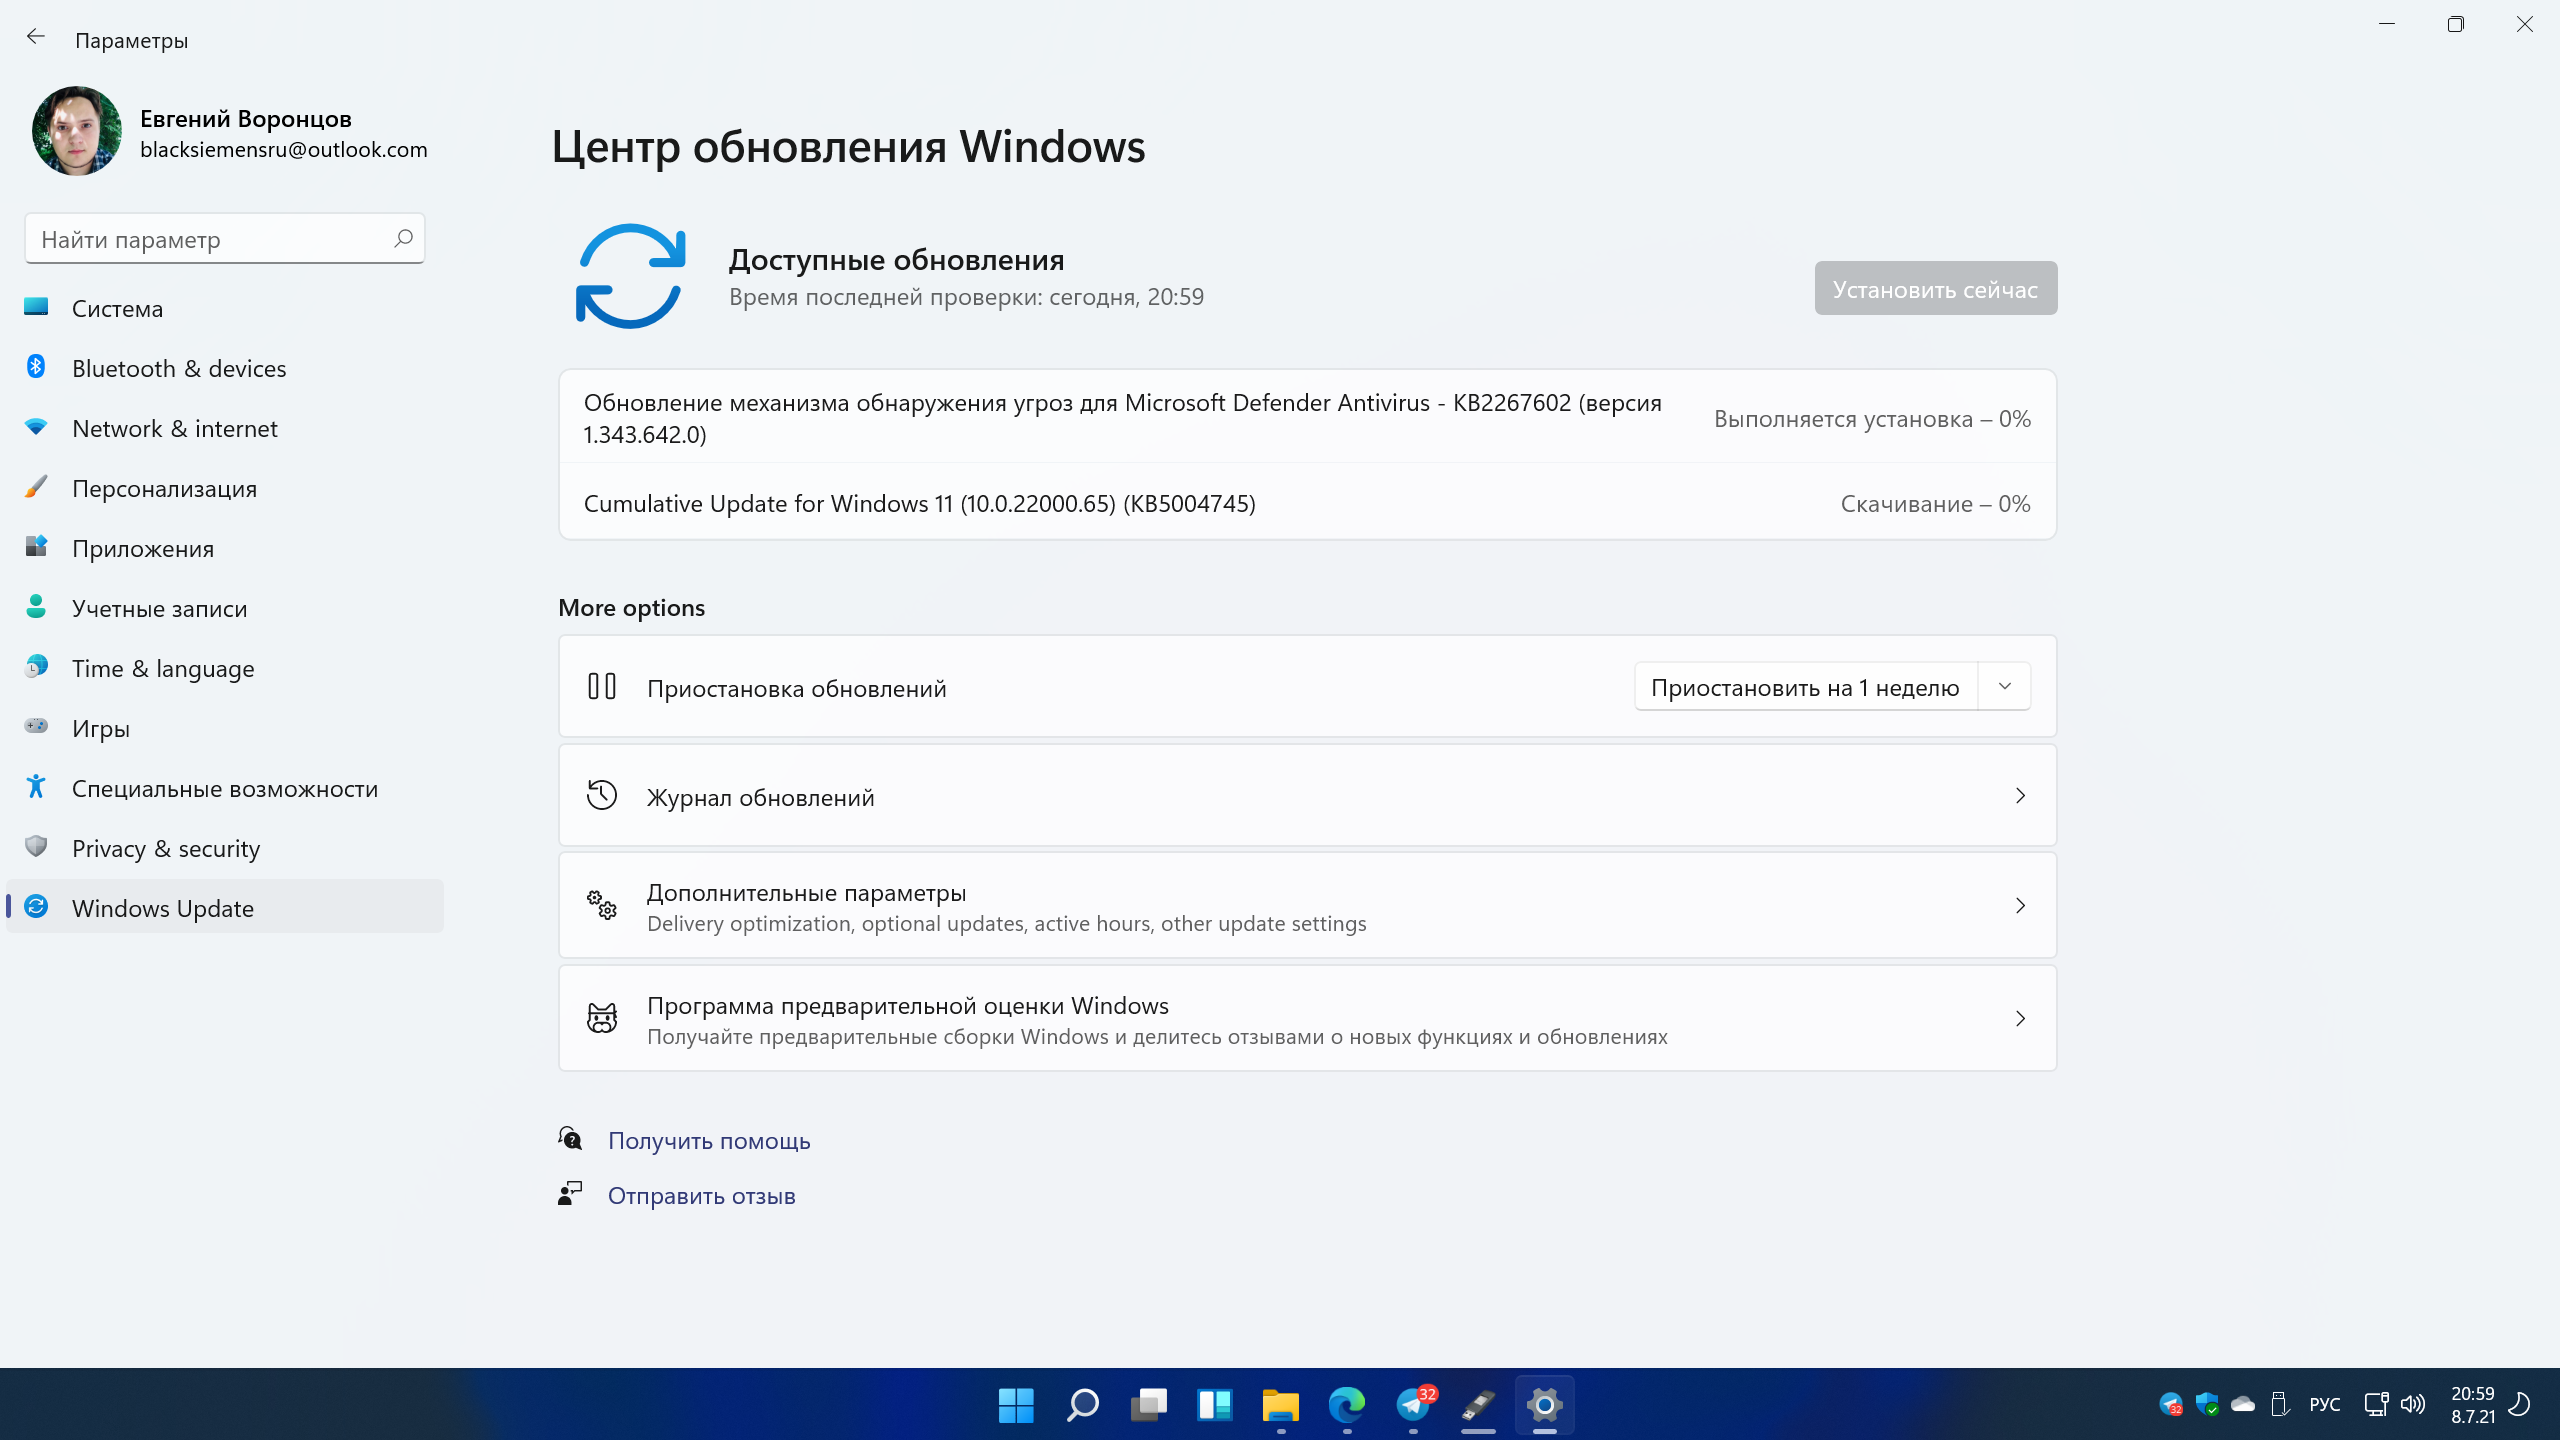Click the Time & language globe icon
Screen dimensions: 2560x1440
point(36,667)
